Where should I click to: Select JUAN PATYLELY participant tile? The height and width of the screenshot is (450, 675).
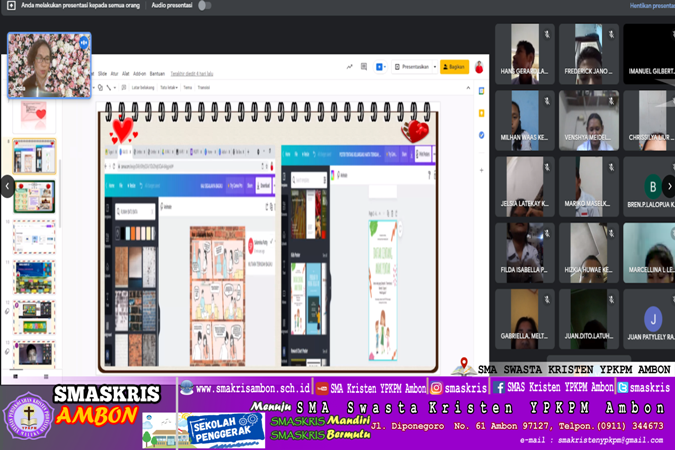649,319
